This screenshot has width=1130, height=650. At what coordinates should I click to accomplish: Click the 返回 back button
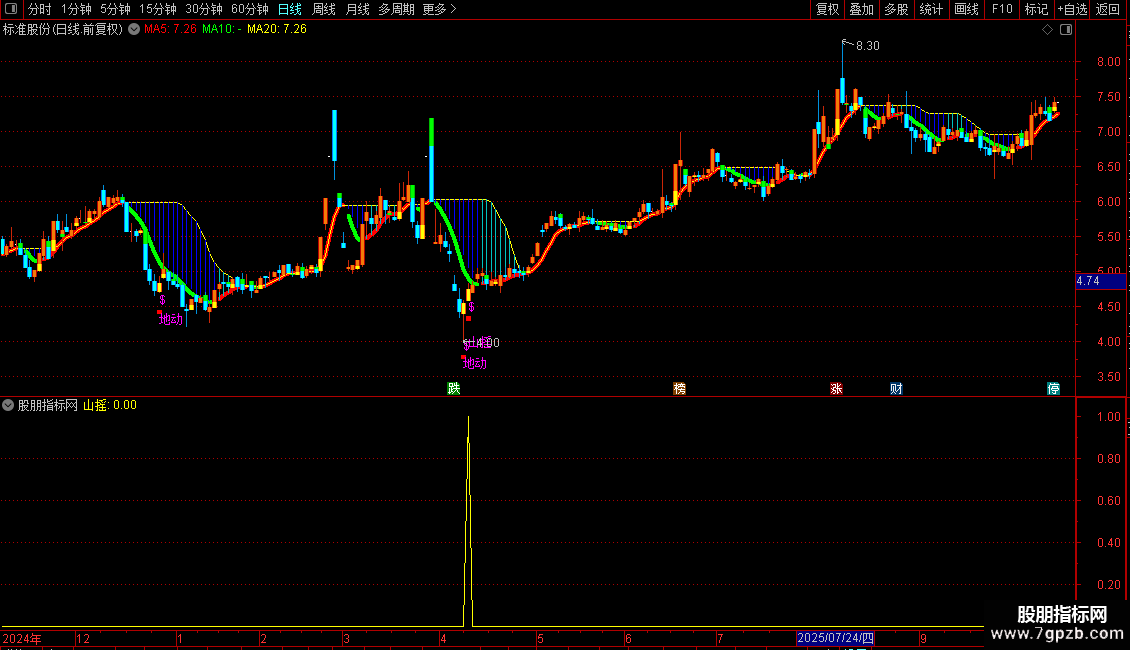point(1108,9)
